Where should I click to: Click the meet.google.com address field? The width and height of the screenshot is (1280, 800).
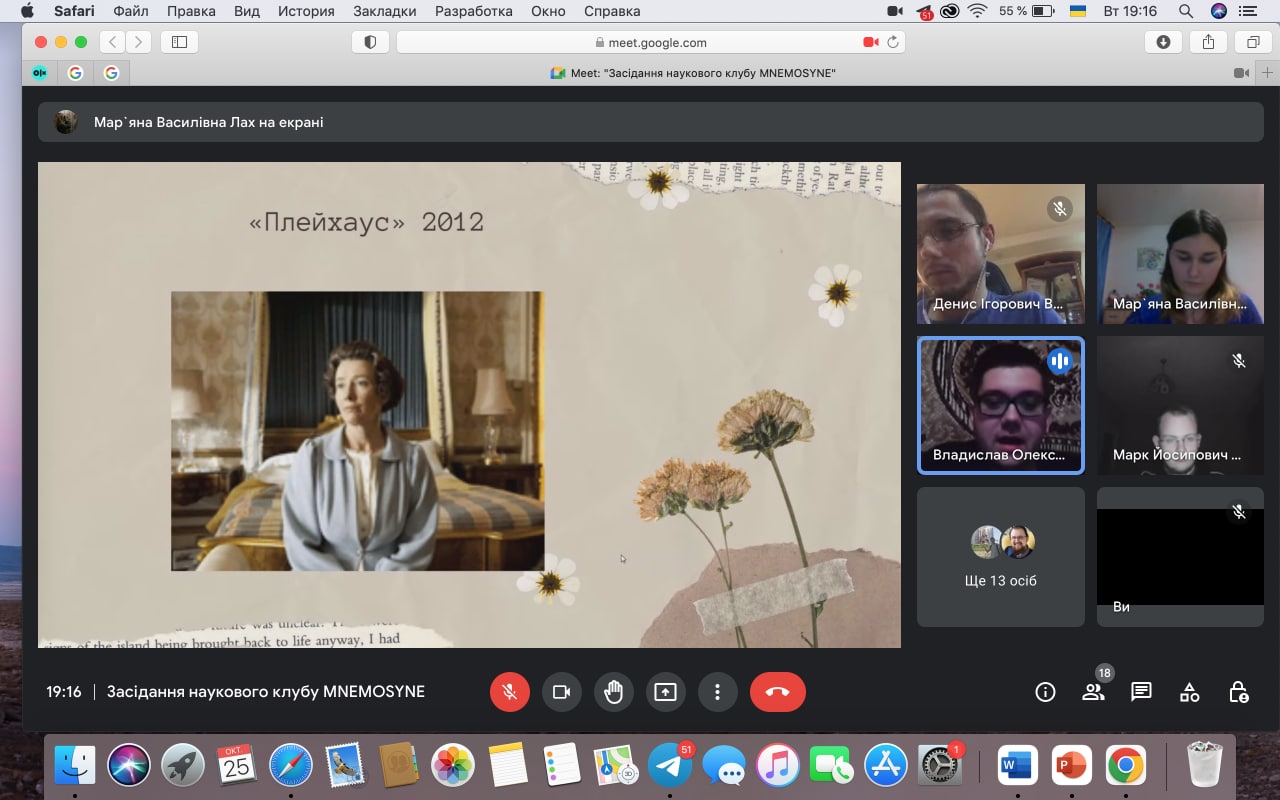[650, 42]
